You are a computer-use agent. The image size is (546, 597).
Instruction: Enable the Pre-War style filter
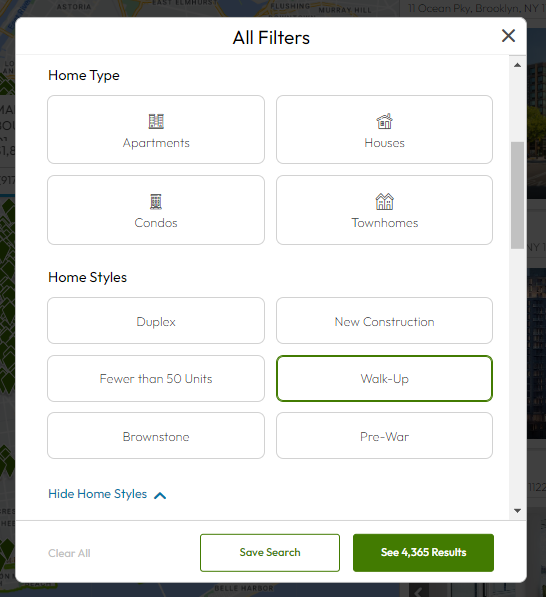pos(384,436)
